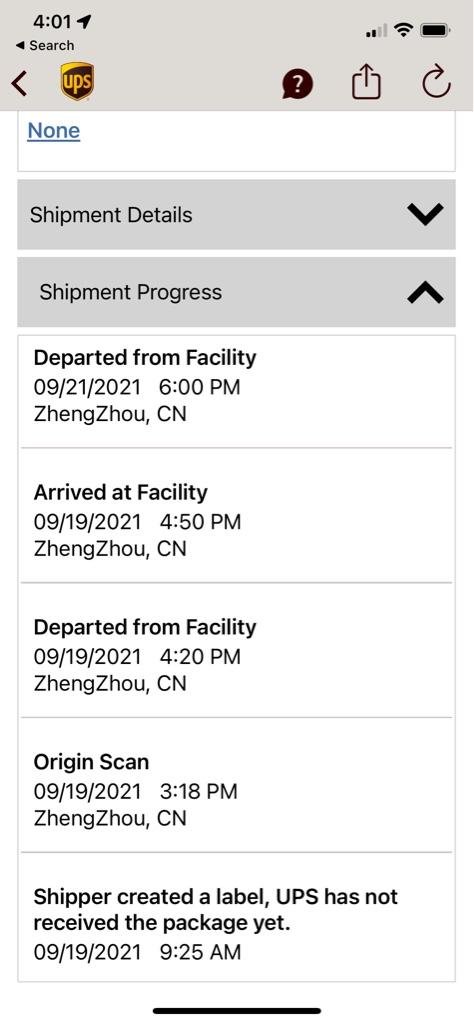The width and height of the screenshot is (474, 1024).
Task: Open the help question mark bubble
Action: (x=297, y=84)
